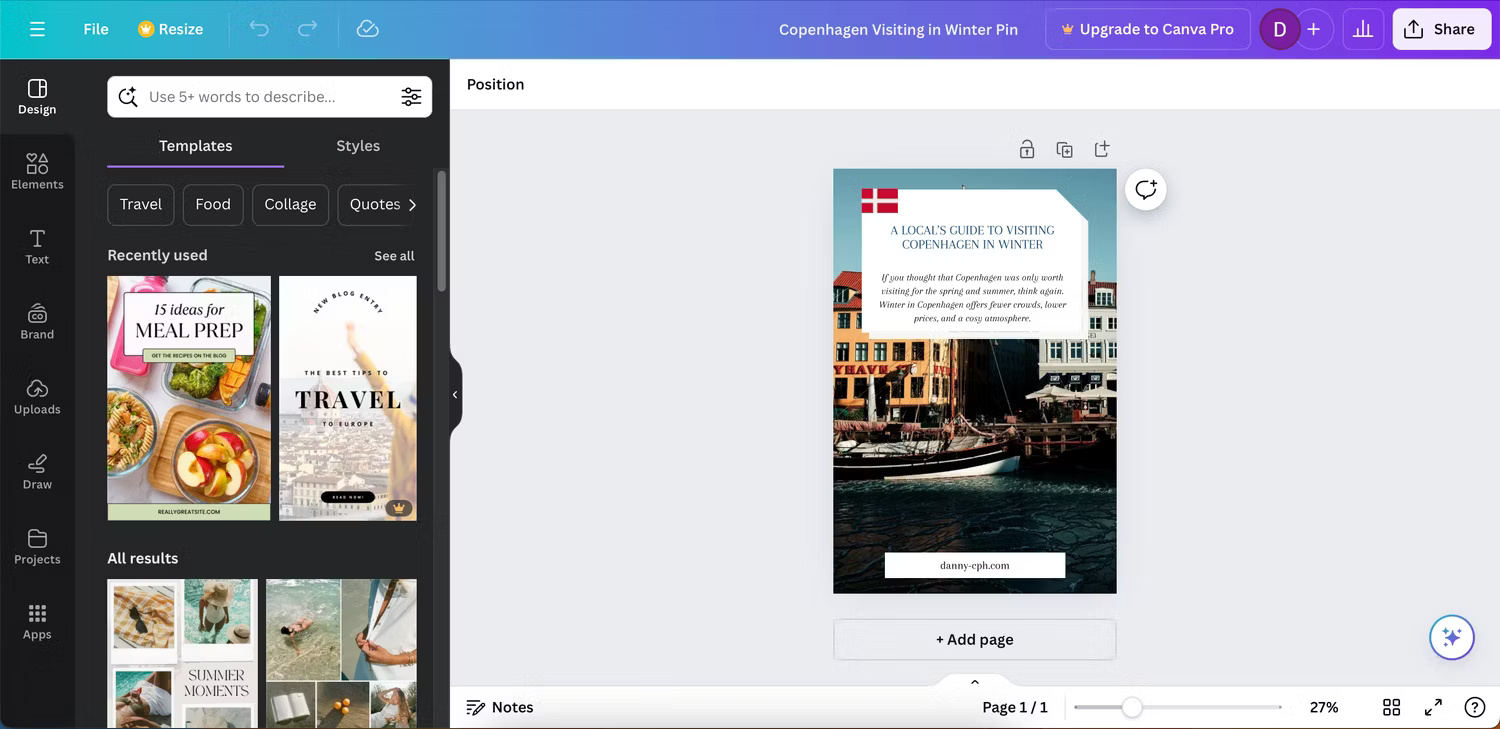Open the Elements panel
Image resolution: width=1500 pixels, height=729 pixels.
[x=37, y=170]
